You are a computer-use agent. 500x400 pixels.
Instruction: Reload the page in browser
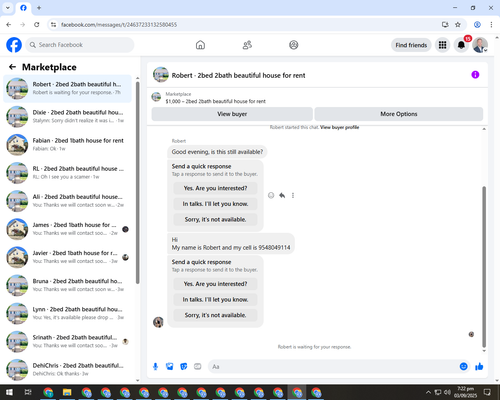(x=37, y=25)
